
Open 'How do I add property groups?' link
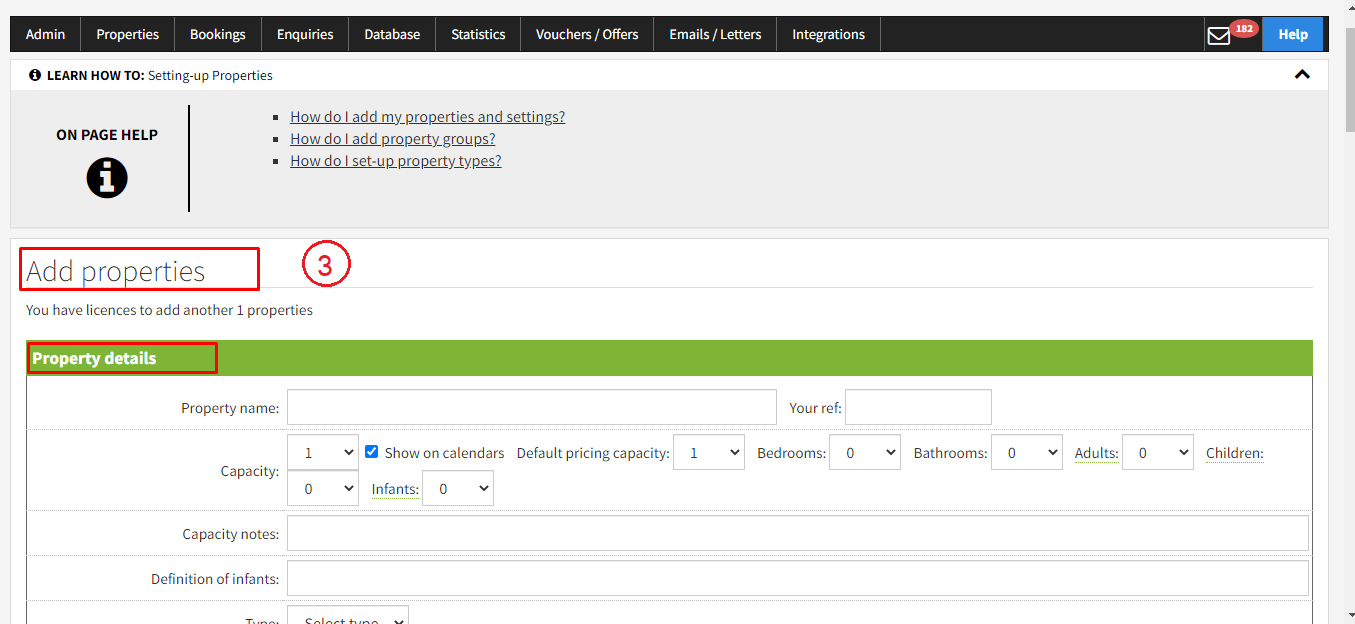click(x=392, y=139)
